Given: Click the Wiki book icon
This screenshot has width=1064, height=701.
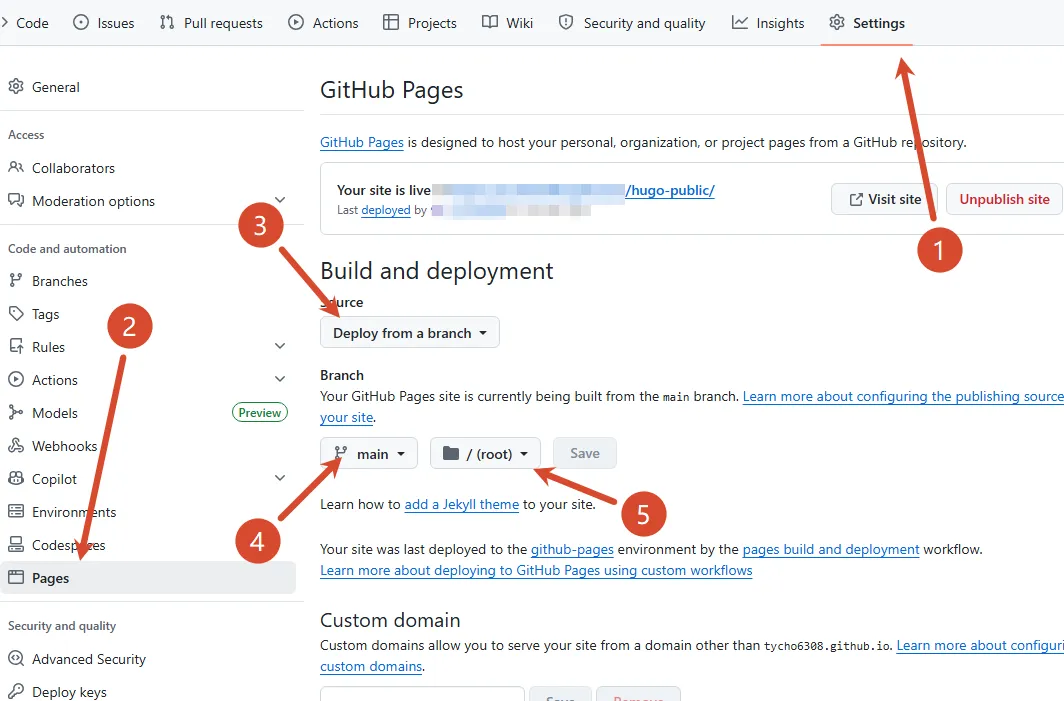Looking at the screenshot, I should click(490, 22).
